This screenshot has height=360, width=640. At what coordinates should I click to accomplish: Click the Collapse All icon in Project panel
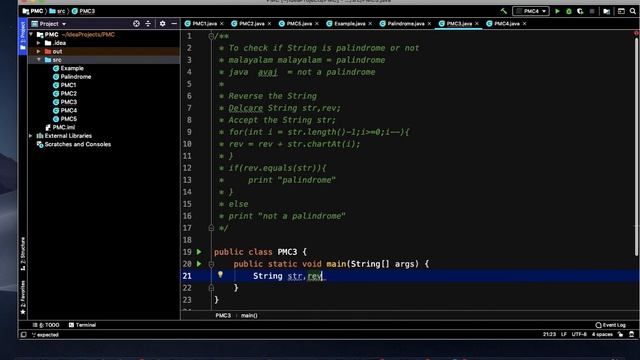(x=148, y=24)
